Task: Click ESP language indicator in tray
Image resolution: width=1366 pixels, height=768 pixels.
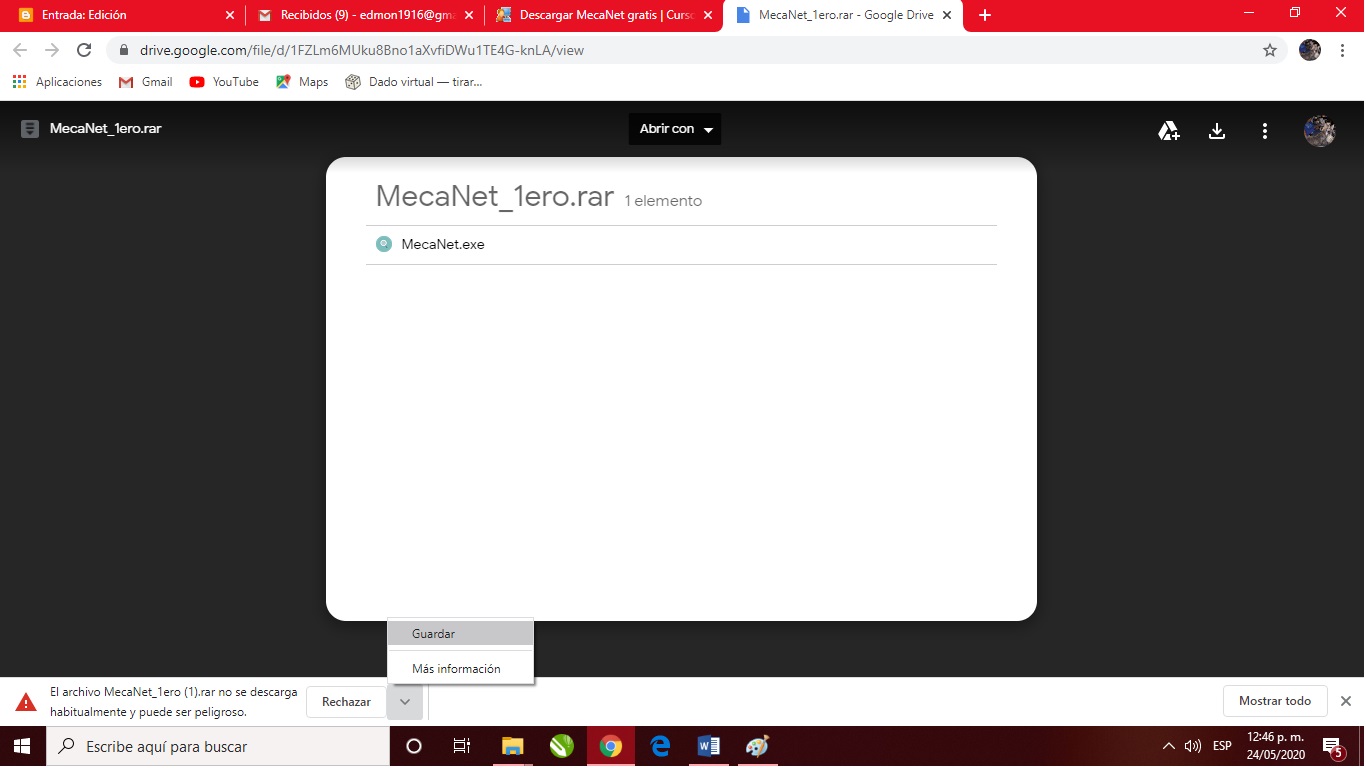Action: tap(1222, 746)
